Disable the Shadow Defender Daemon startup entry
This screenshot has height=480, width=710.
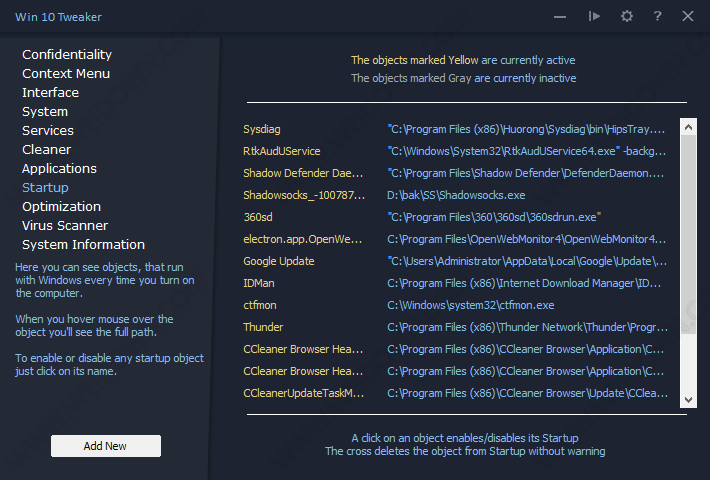(x=303, y=173)
